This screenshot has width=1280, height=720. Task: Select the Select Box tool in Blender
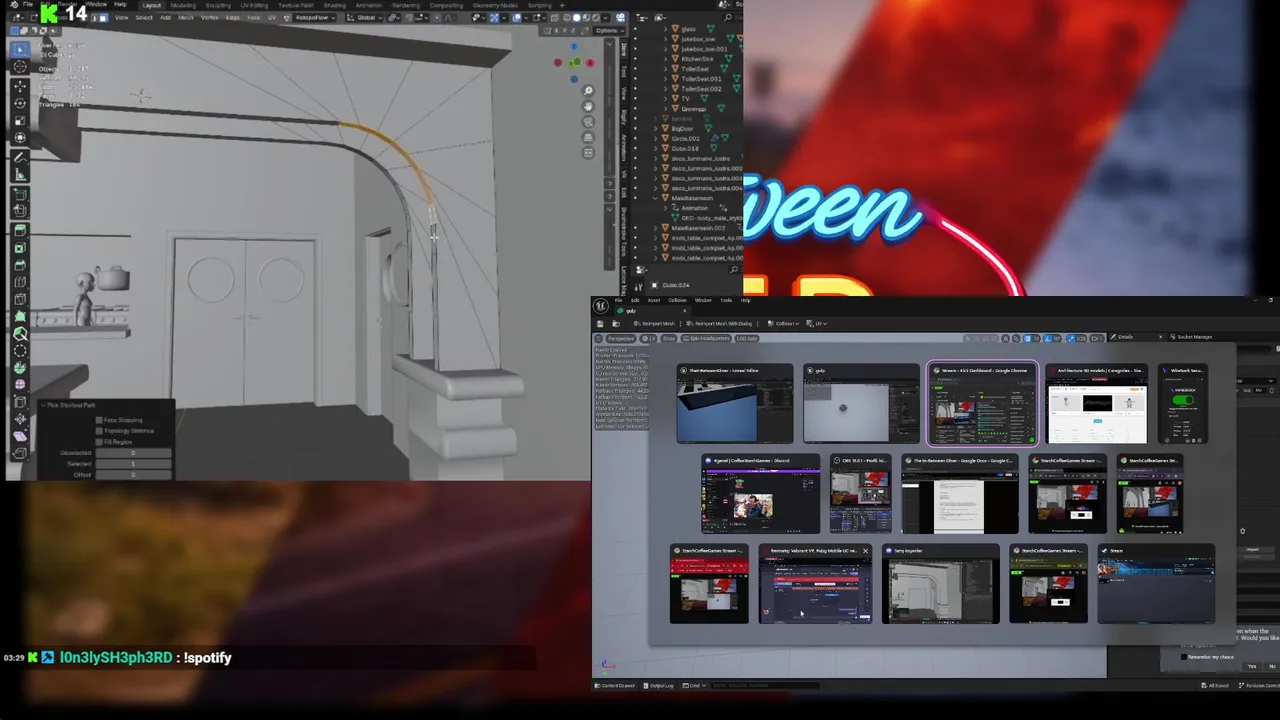[x=20, y=49]
